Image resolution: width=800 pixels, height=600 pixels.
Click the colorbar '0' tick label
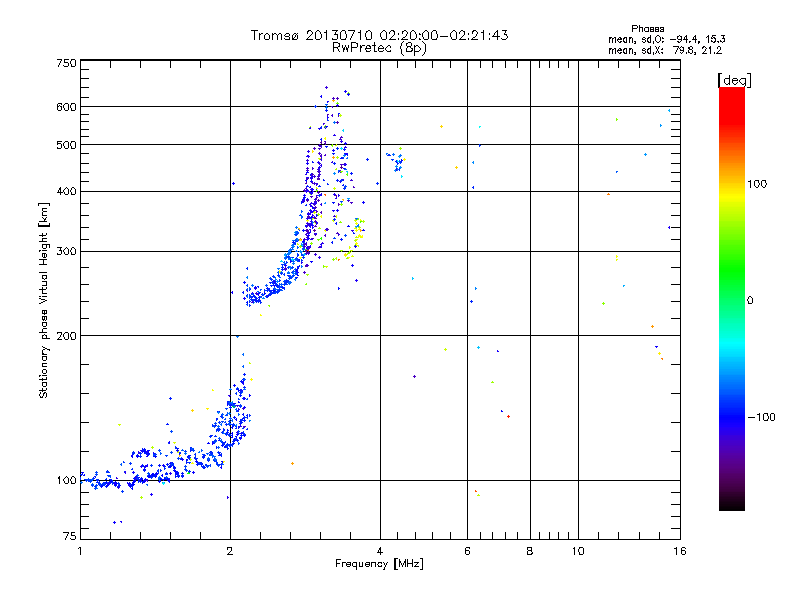(749, 300)
